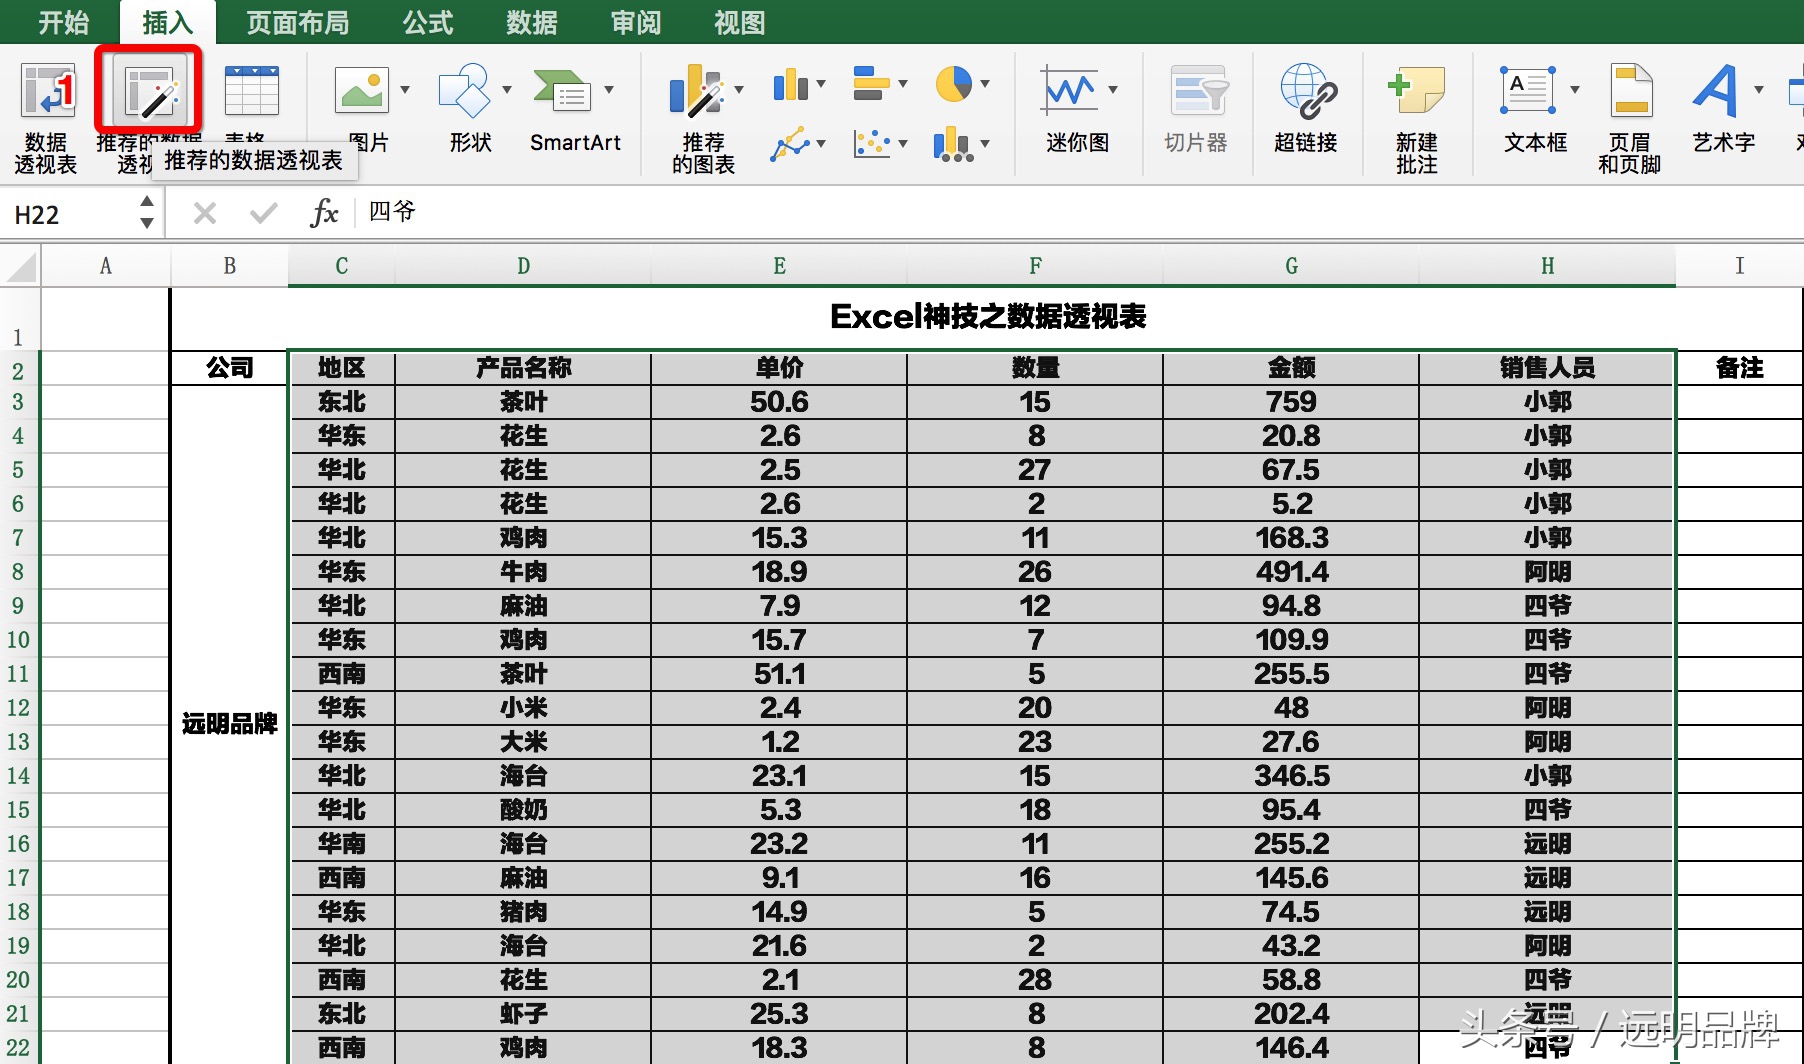
Task: Select the Insert (插入) tab
Action: coord(167,22)
